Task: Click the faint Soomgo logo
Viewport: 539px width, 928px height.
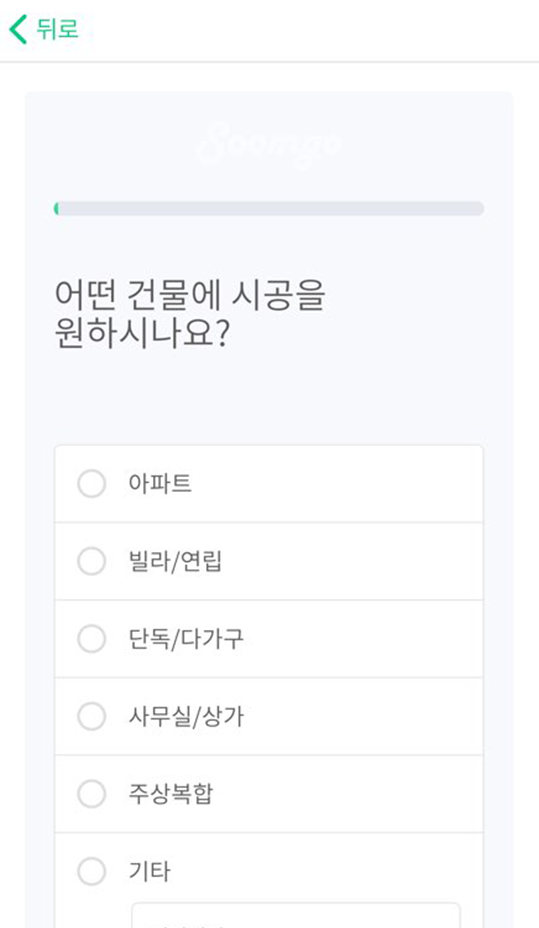Action: click(269, 143)
